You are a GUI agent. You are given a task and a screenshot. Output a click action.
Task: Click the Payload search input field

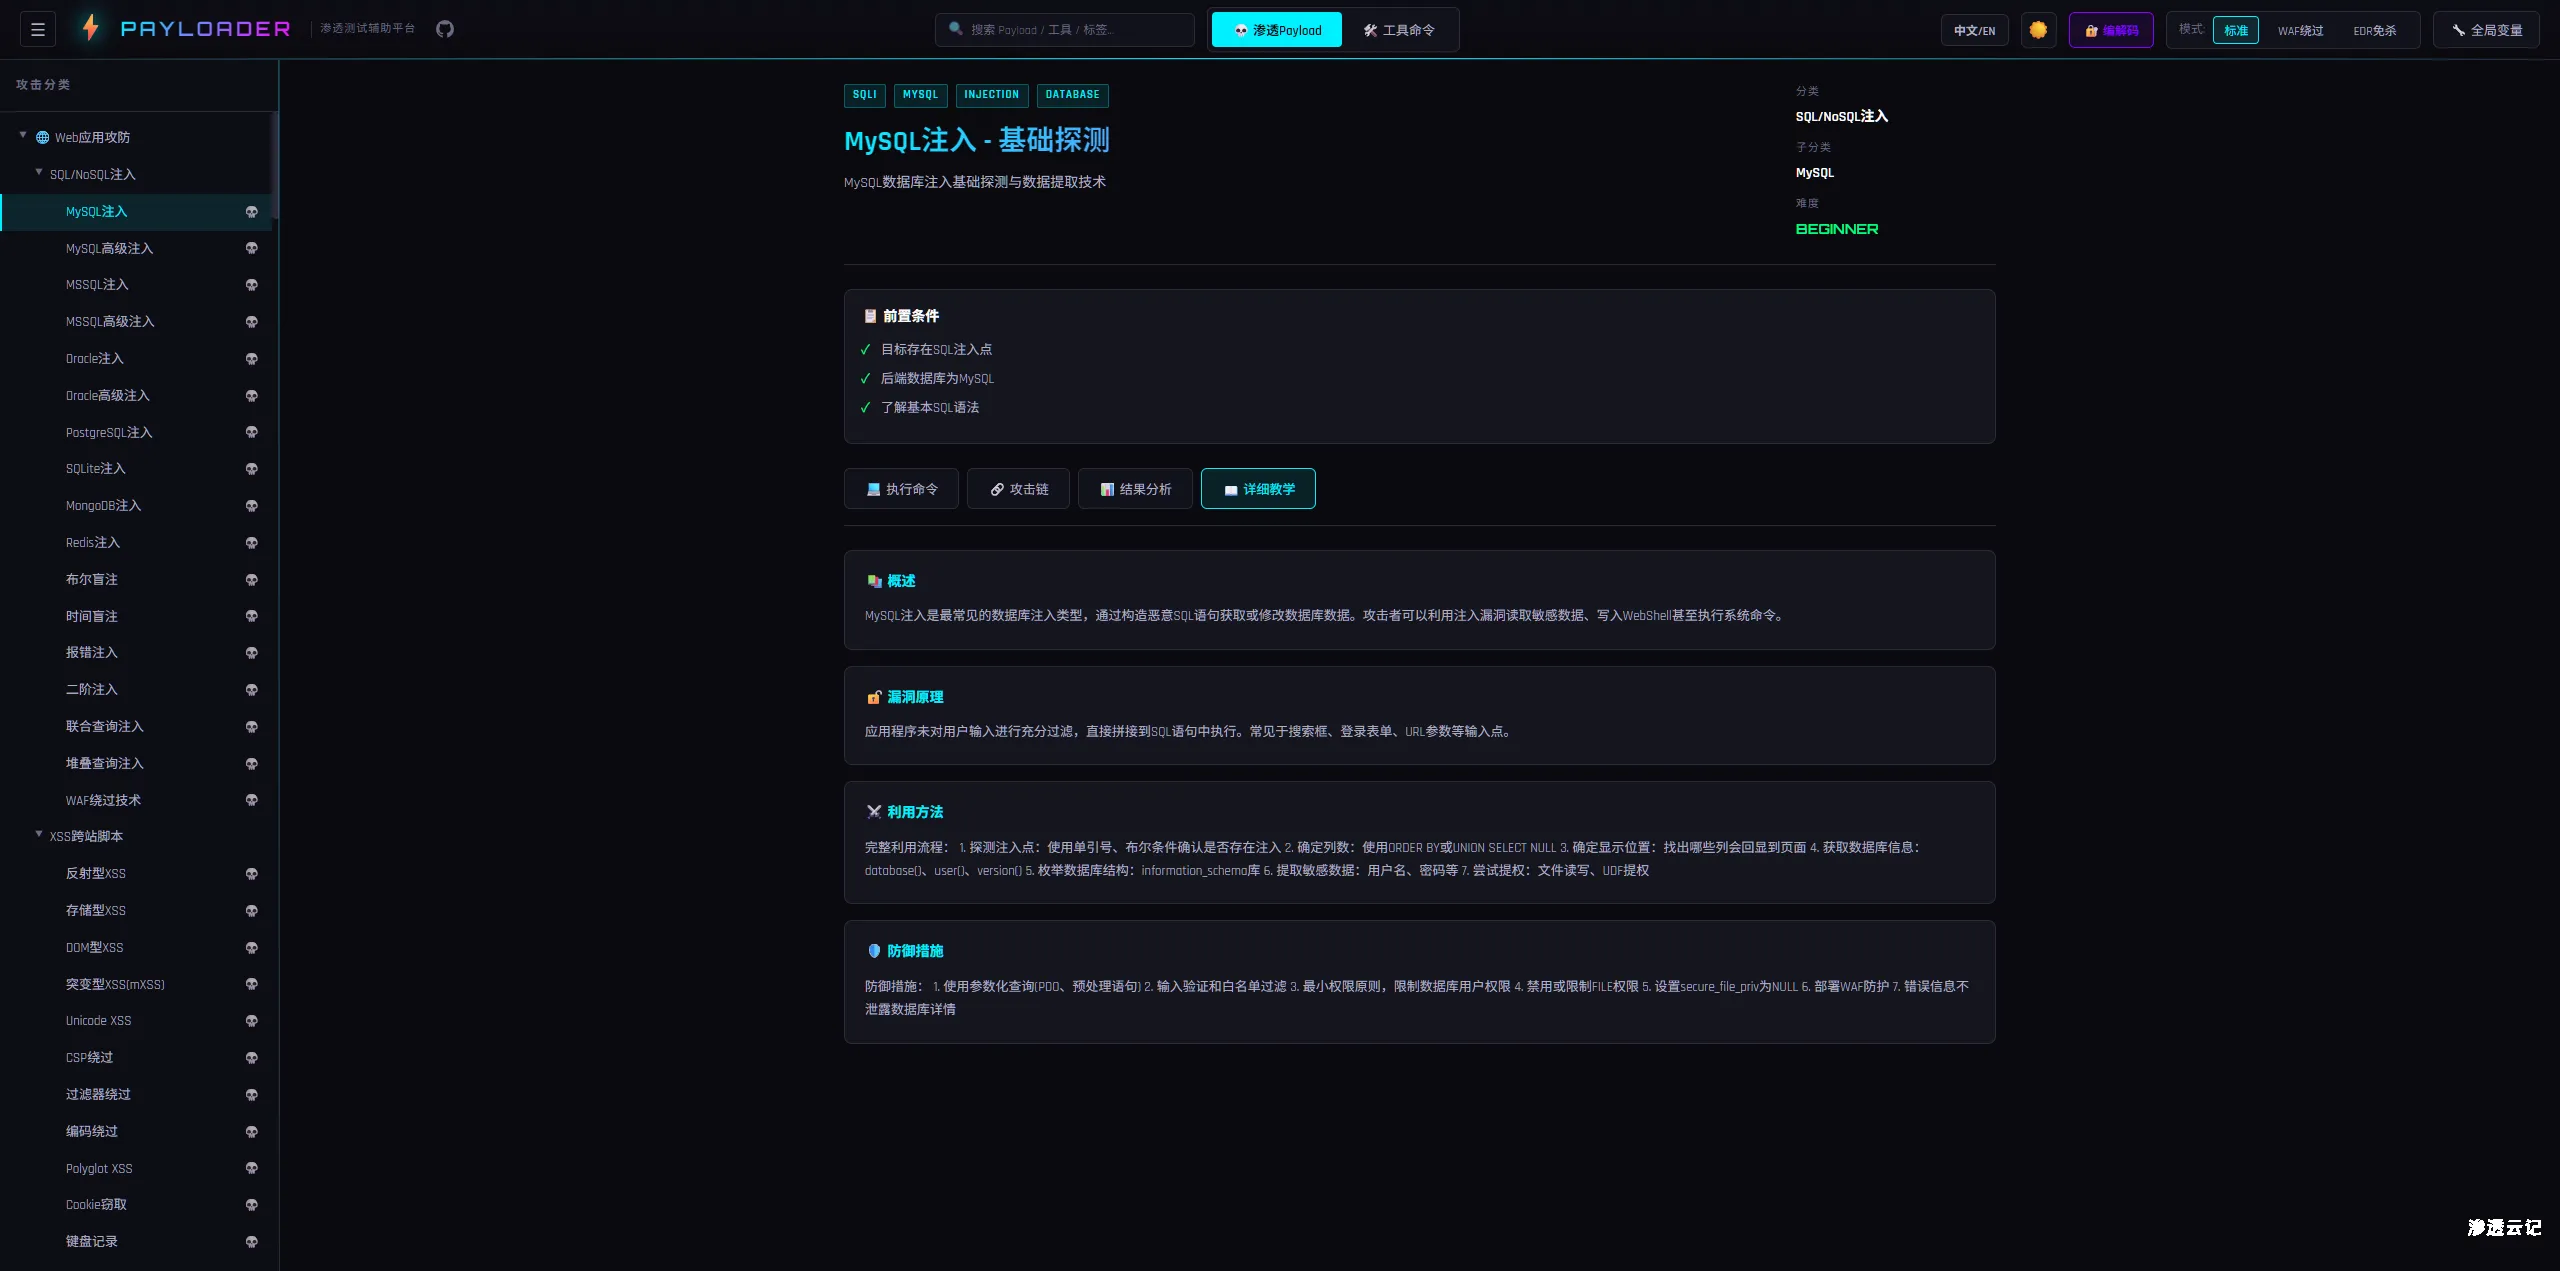pyautogui.click(x=1065, y=29)
